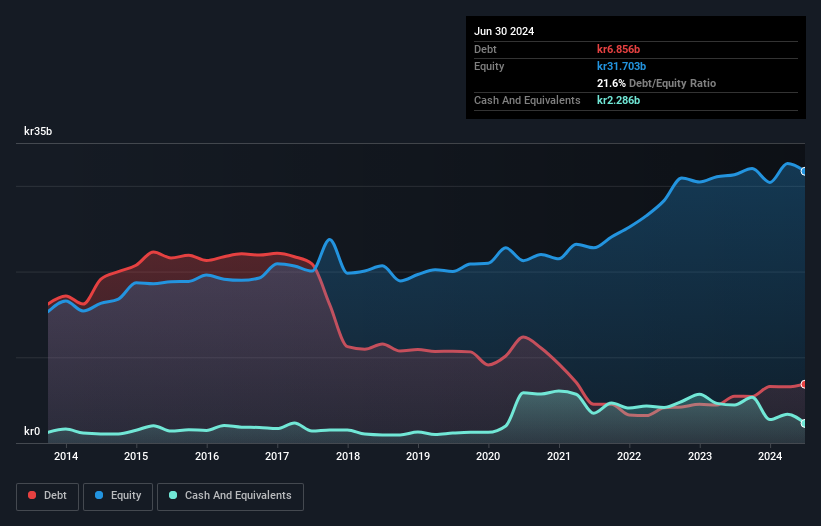
Task: Select the 2014 x-axis label
Action: 66,456
